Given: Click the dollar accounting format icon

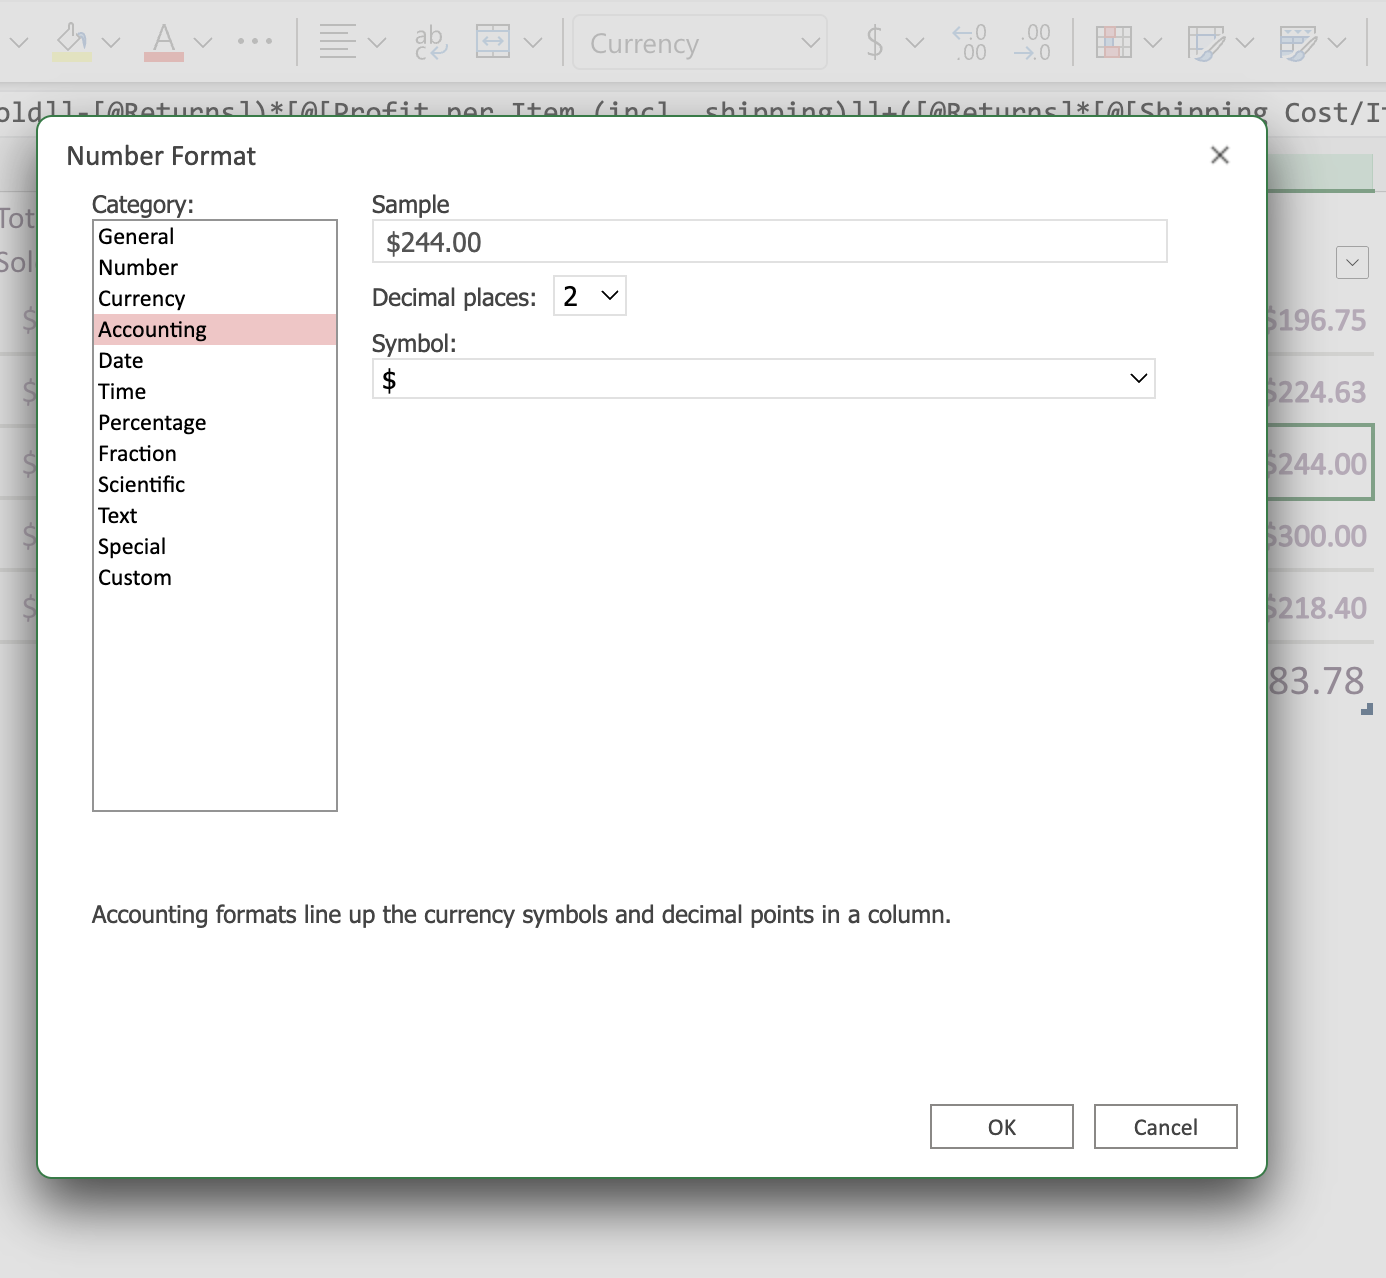Looking at the screenshot, I should coord(875,42).
